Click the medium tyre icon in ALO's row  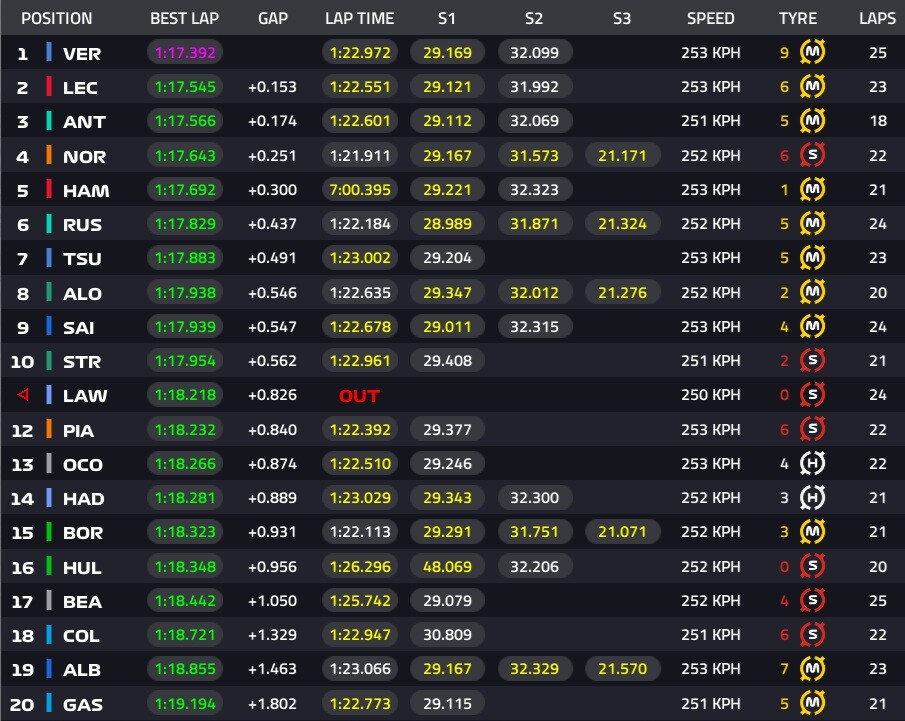point(812,292)
